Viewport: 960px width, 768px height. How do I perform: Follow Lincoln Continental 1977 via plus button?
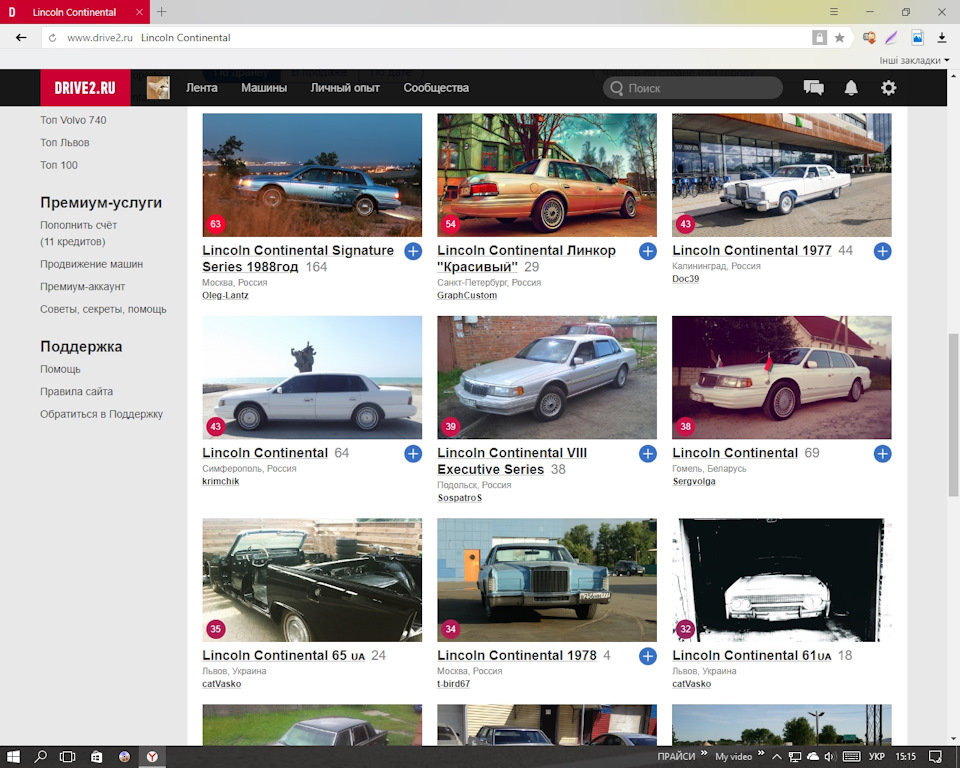coord(882,251)
